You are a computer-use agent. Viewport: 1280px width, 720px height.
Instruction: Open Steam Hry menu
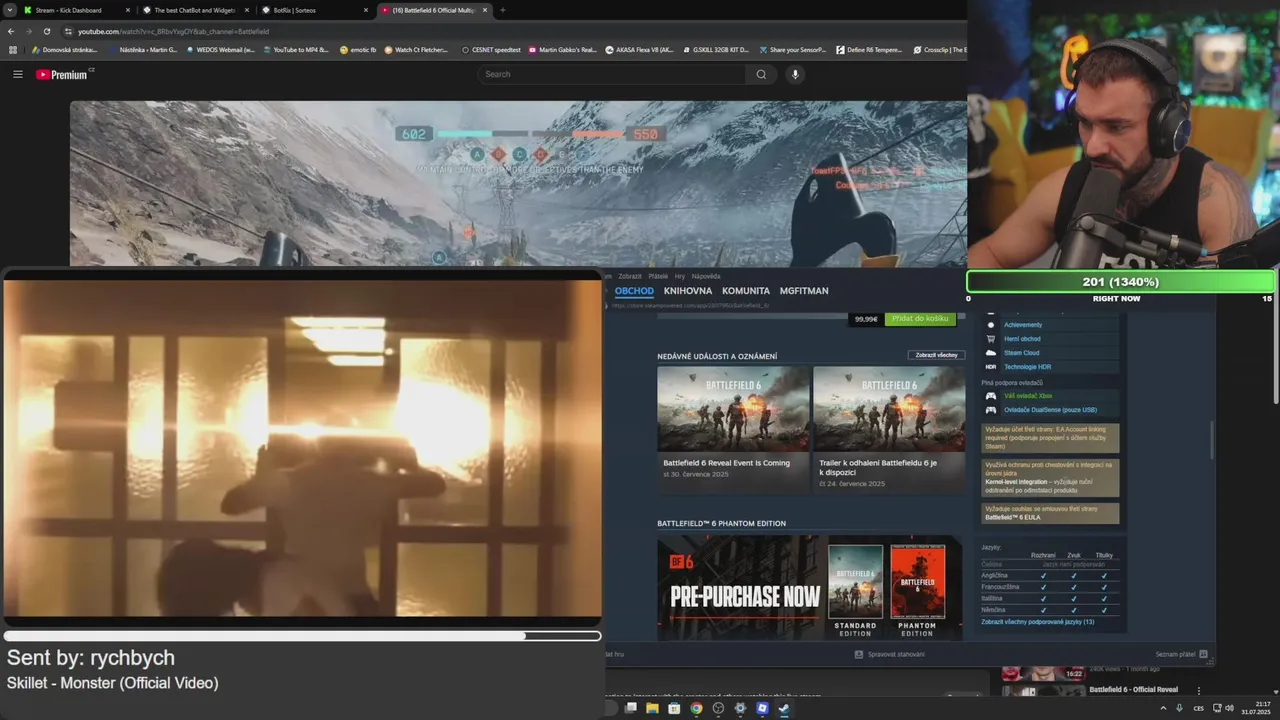point(680,276)
